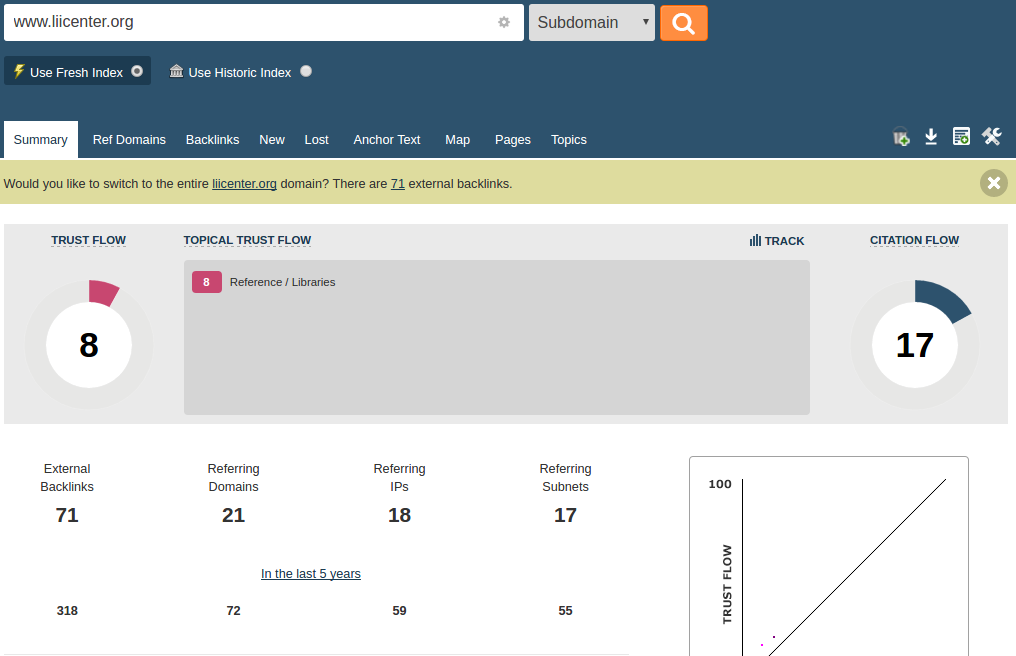Open the Map tab

tap(457, 139)
